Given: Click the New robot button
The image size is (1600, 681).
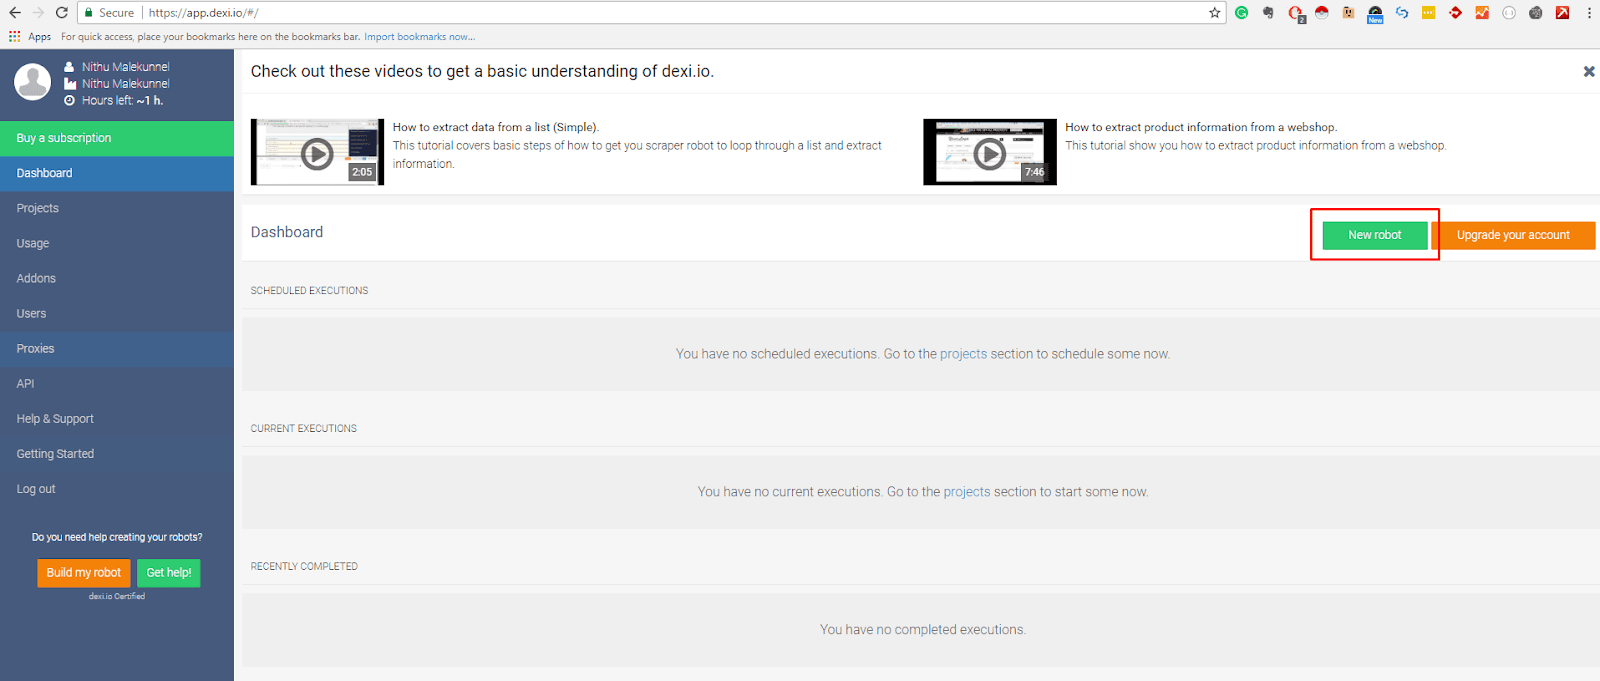Looking at the screenshot, I should (x=1375, y=235).
